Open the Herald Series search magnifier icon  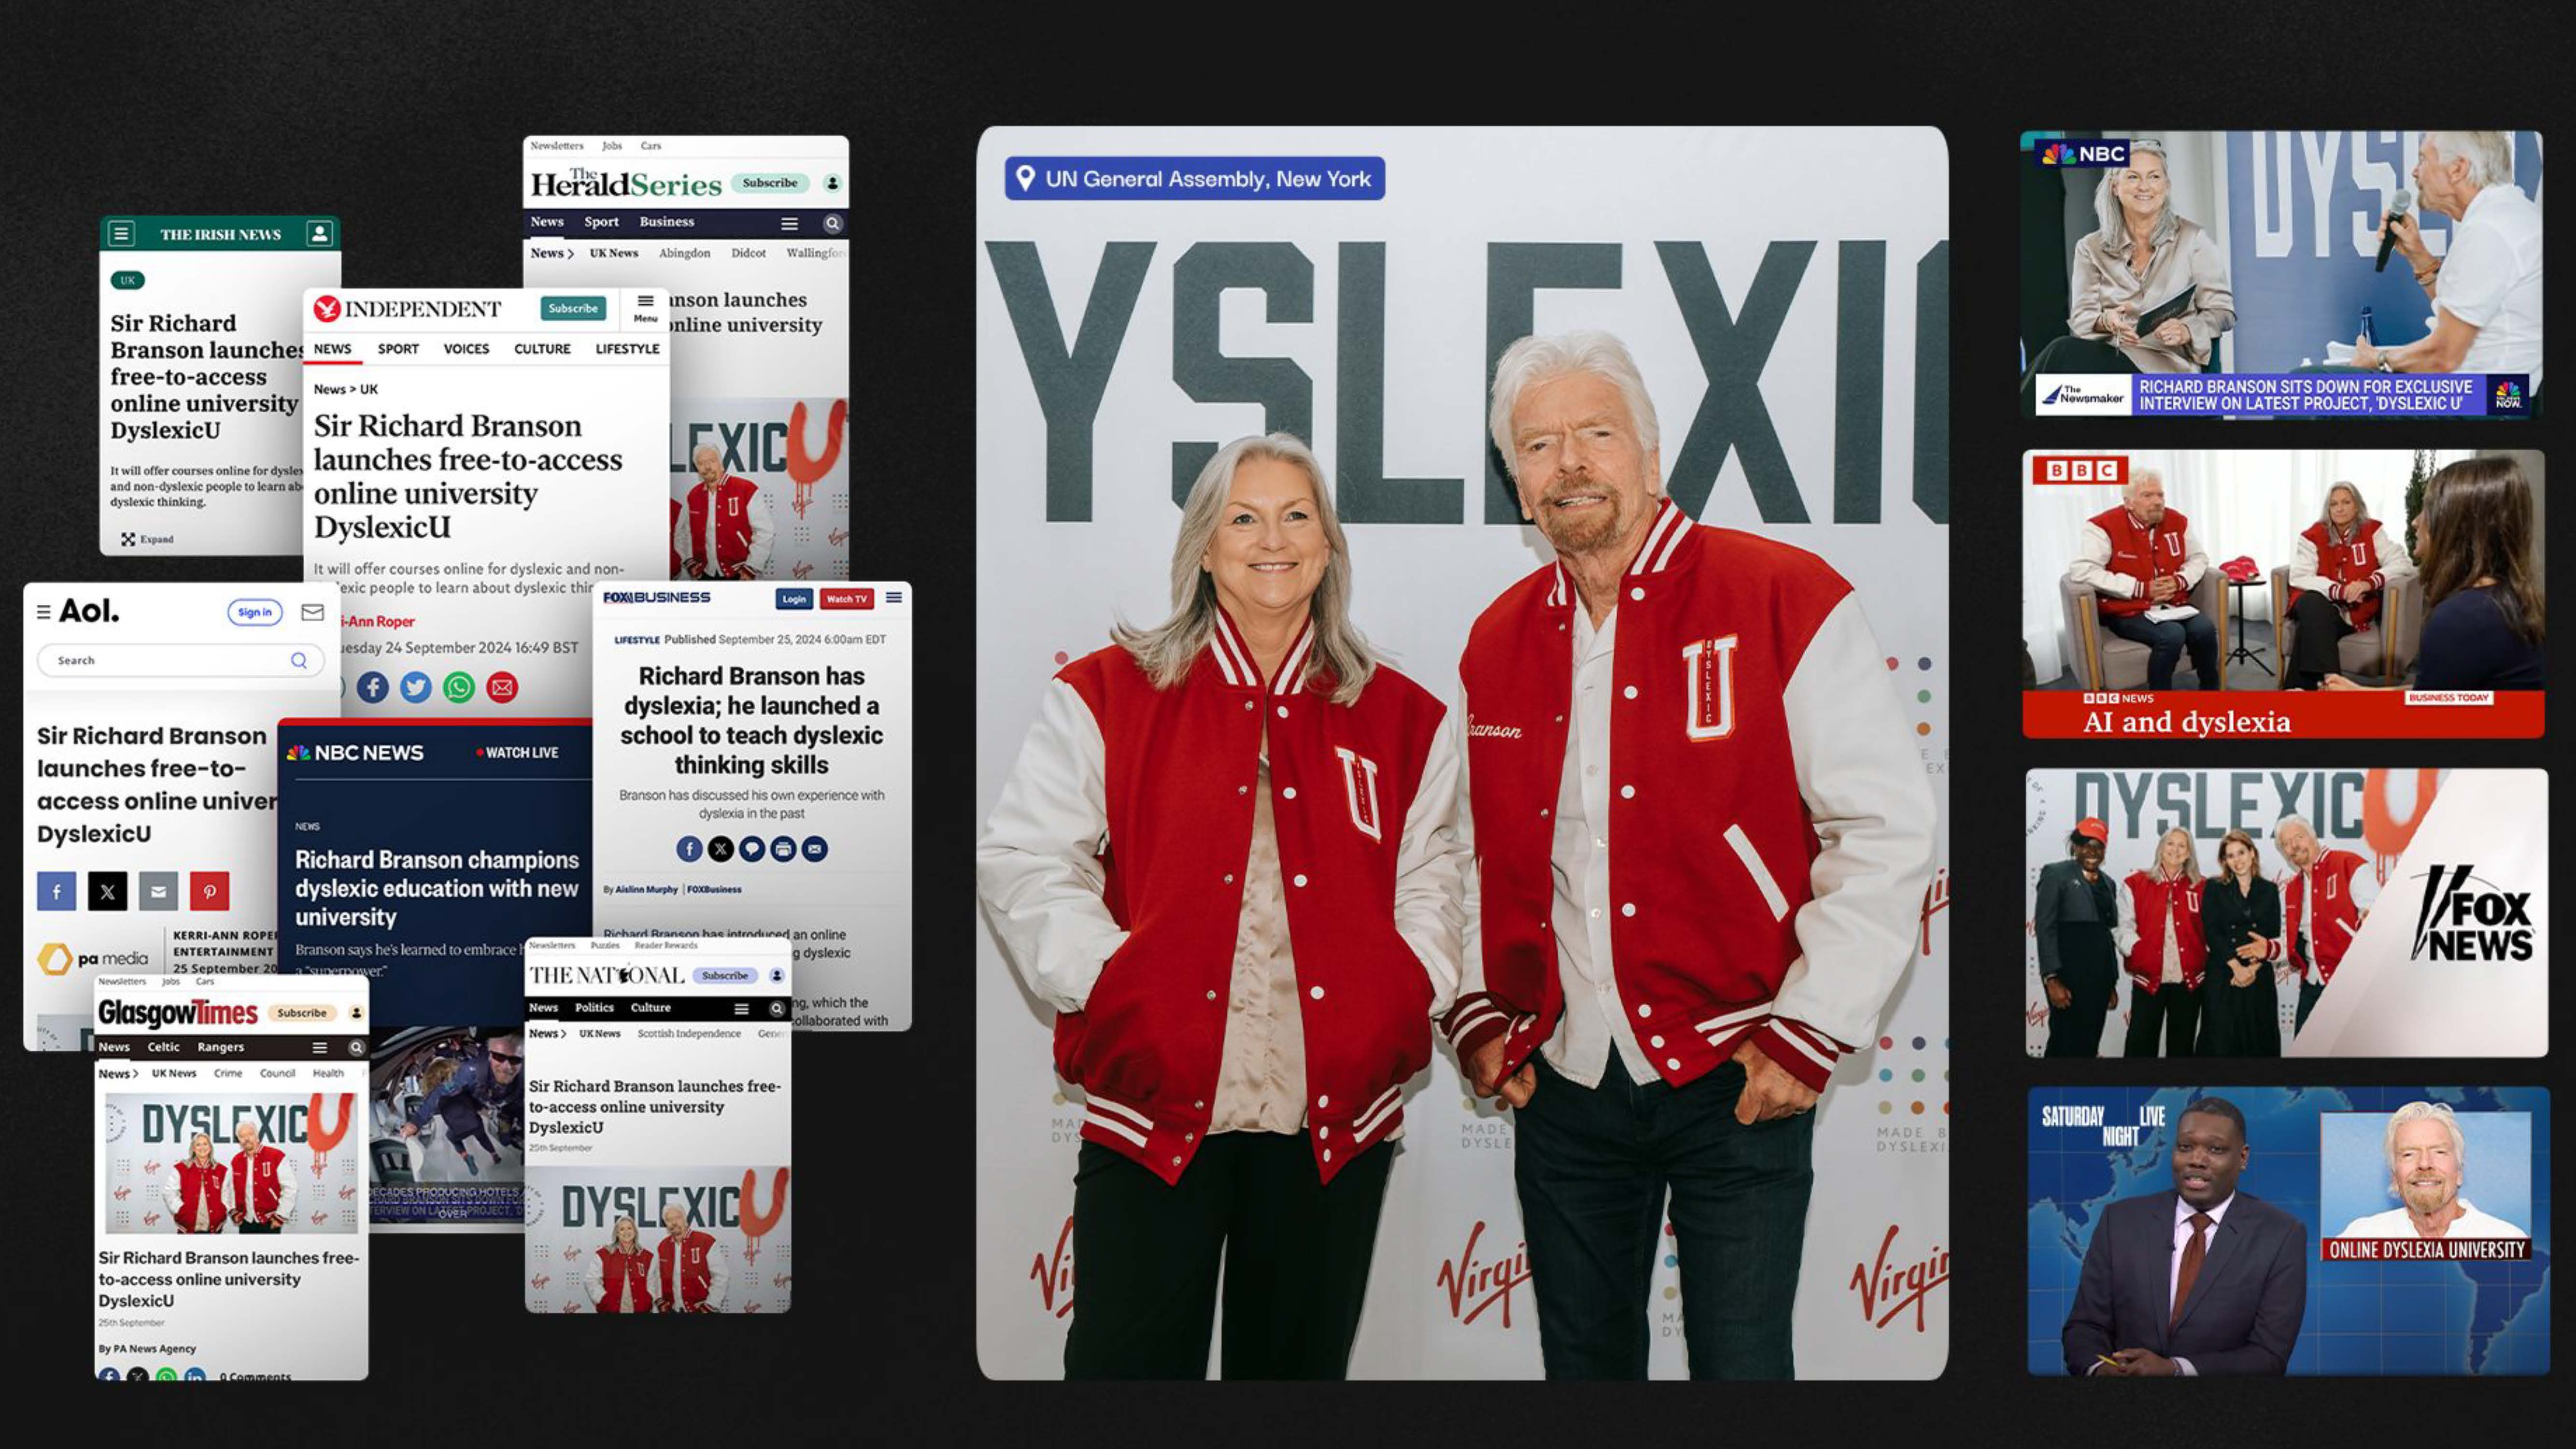tap(832, 223)
